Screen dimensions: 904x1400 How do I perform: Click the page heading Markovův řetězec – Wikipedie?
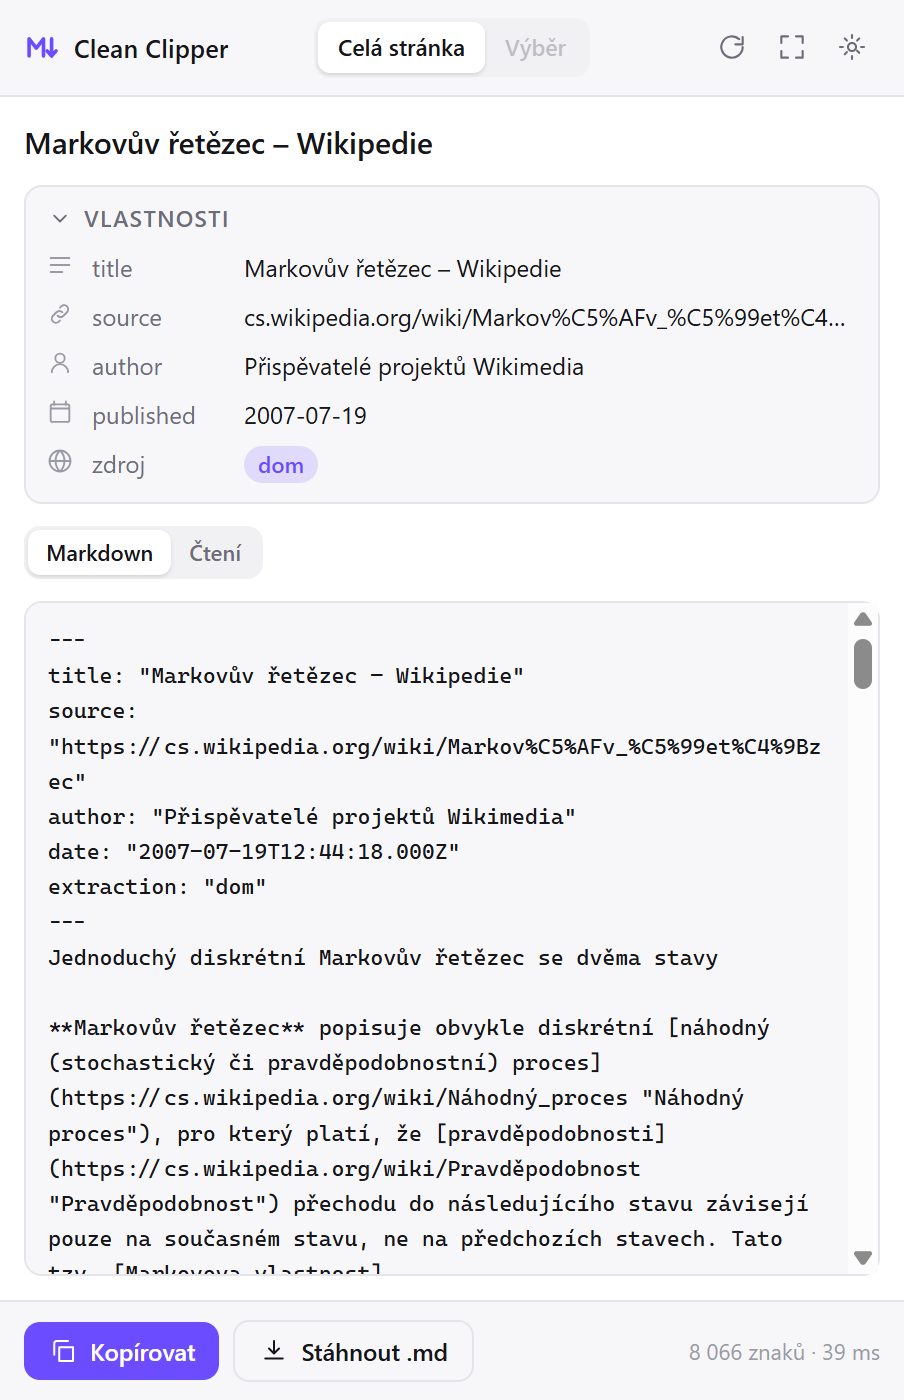(229, 144)
